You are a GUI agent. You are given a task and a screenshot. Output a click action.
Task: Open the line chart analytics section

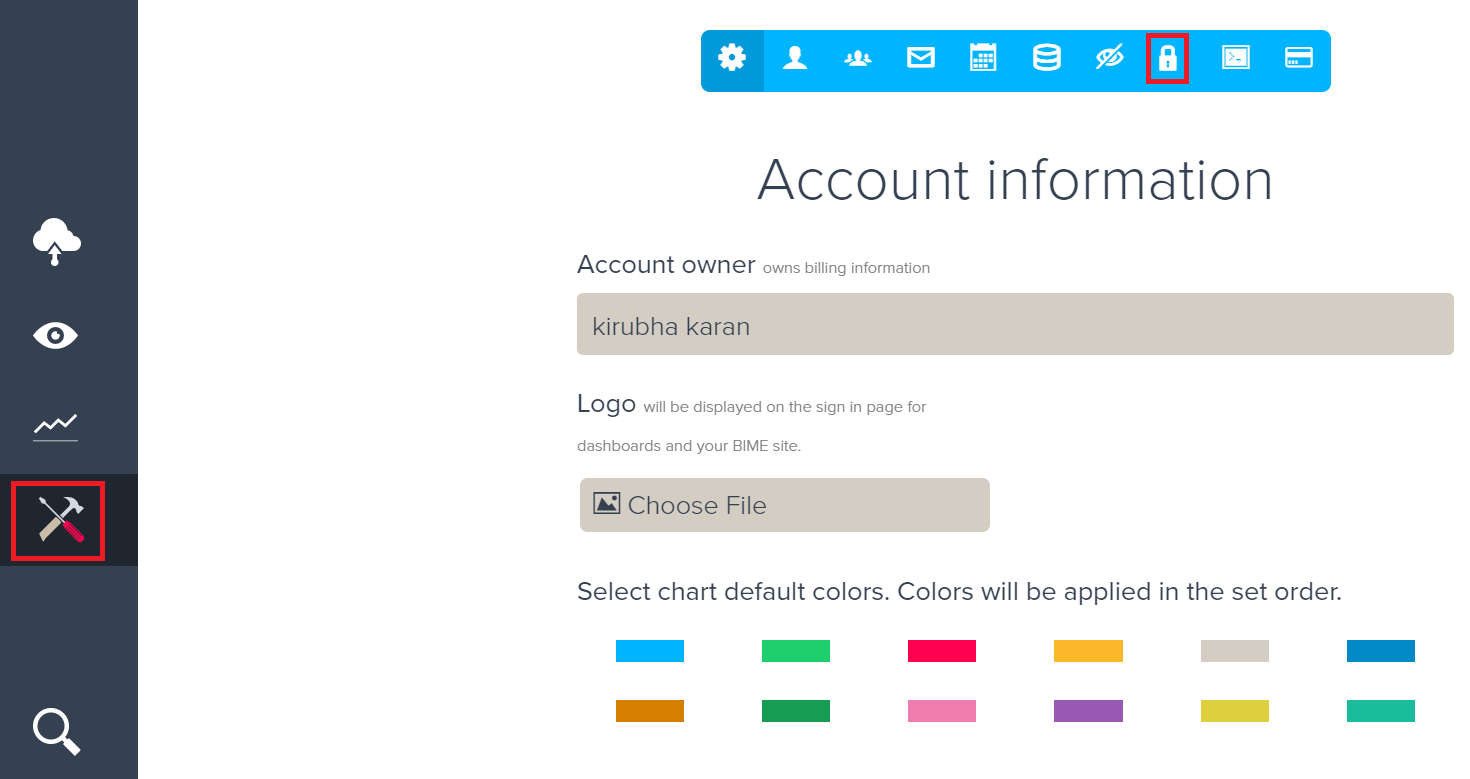56,427
